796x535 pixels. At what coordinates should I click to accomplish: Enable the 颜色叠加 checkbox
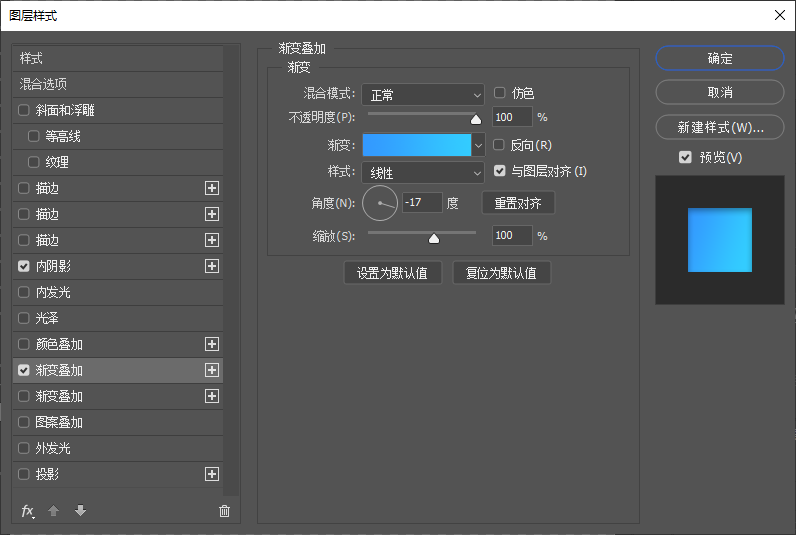point(24,344)
